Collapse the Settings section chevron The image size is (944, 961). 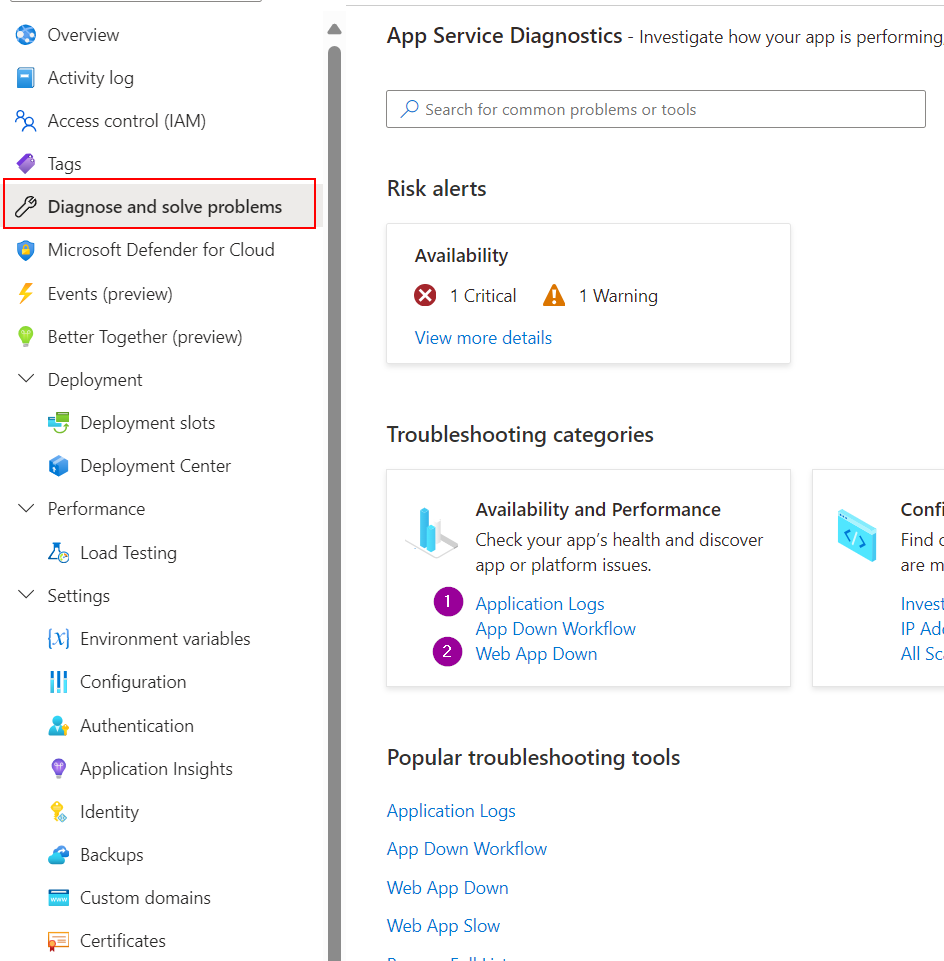click(26, 594)
